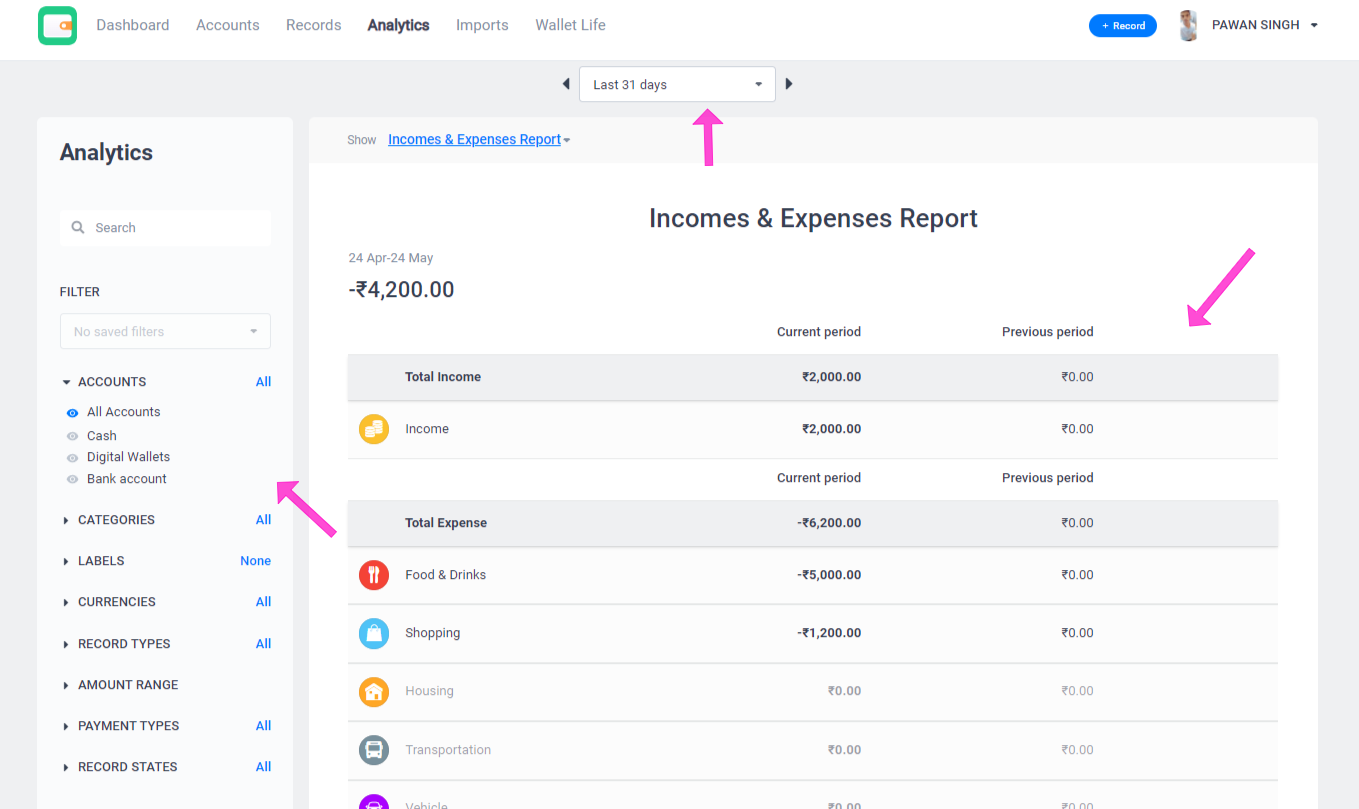Toggle Bank account visibility

pos(72,479)
